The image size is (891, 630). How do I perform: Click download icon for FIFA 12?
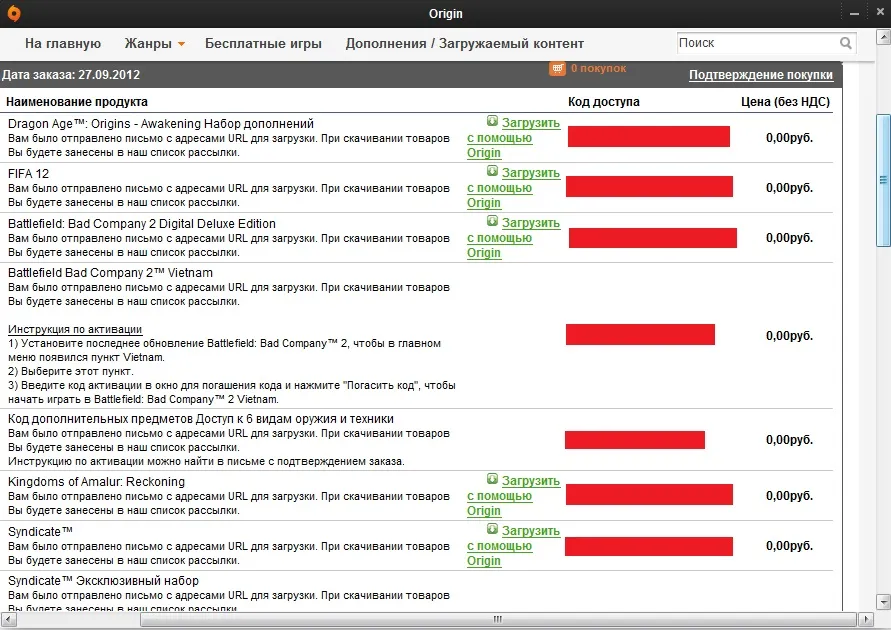click(x=492, y=171)
